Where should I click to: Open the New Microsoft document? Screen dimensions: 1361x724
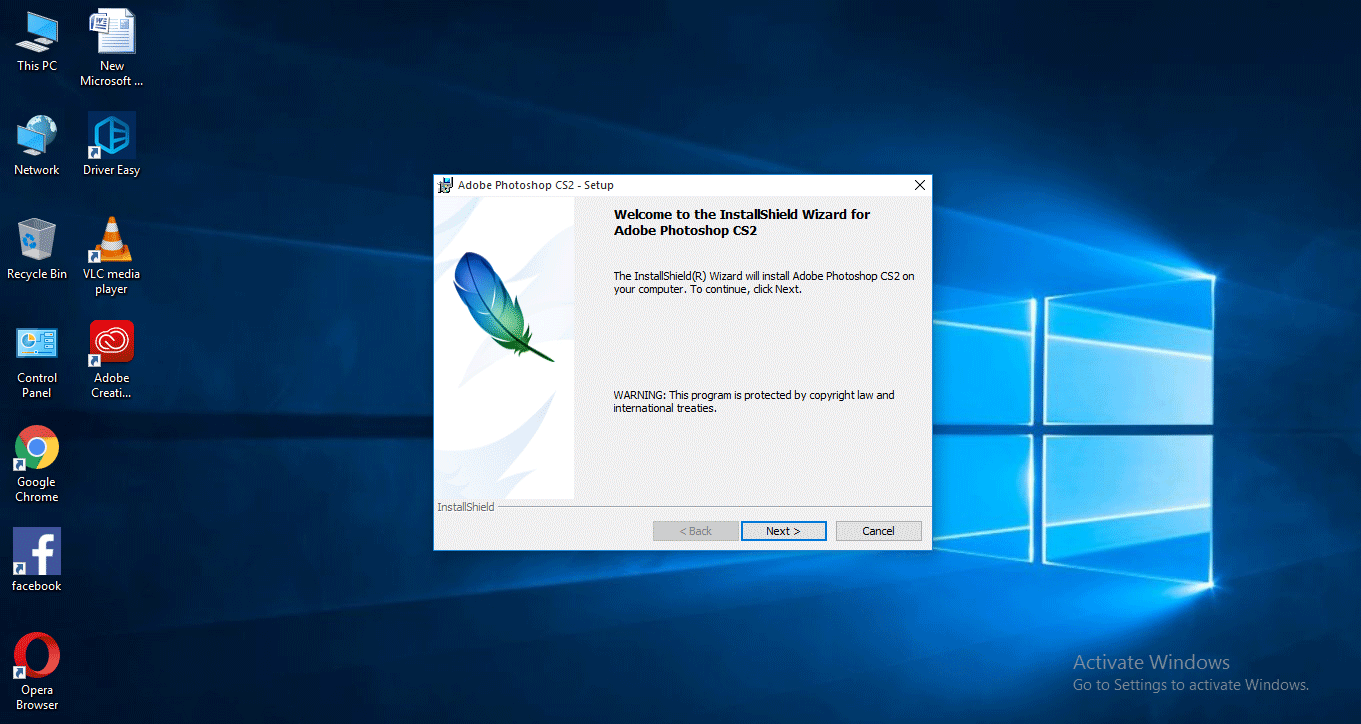111,28
